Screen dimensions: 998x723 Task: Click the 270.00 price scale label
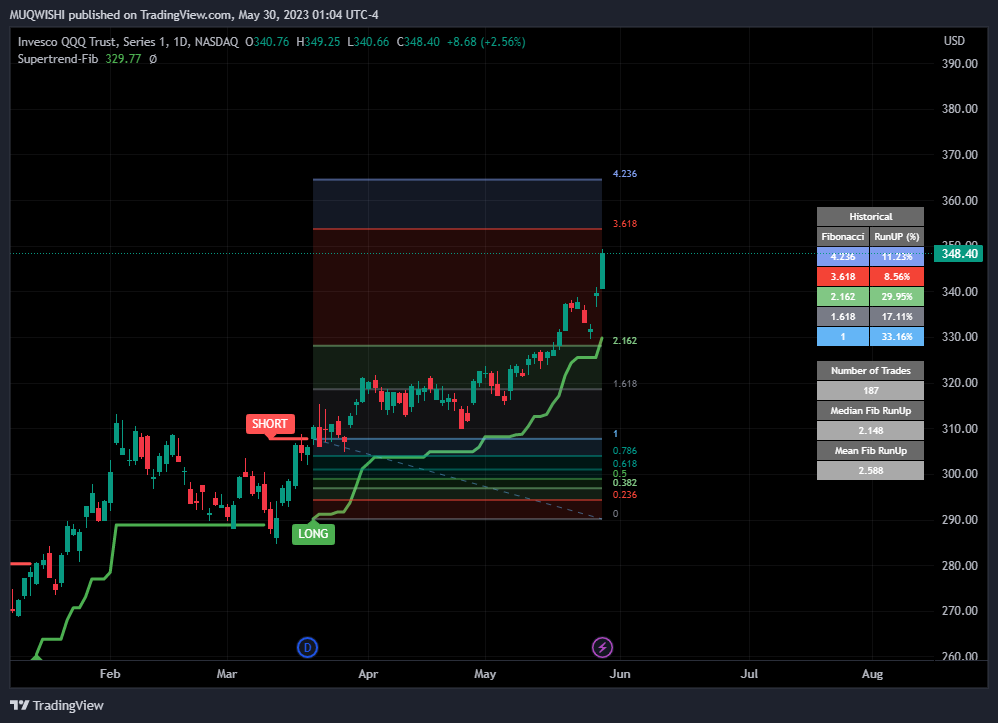[x=960, y=611]
